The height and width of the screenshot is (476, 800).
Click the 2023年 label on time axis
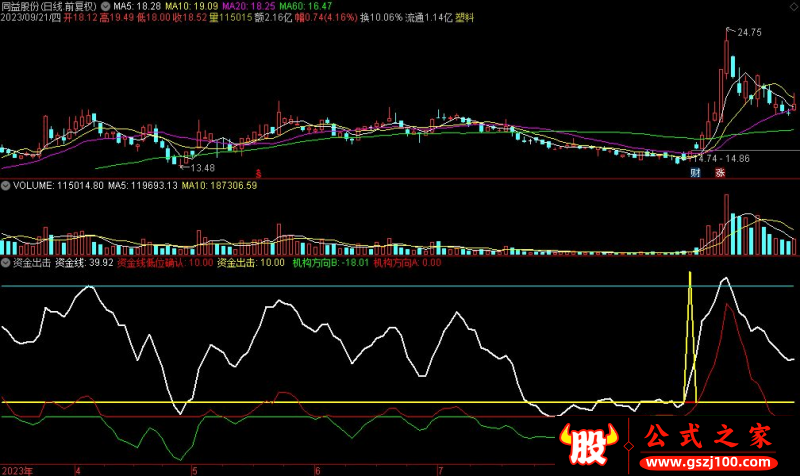click(x=18, y=469)
